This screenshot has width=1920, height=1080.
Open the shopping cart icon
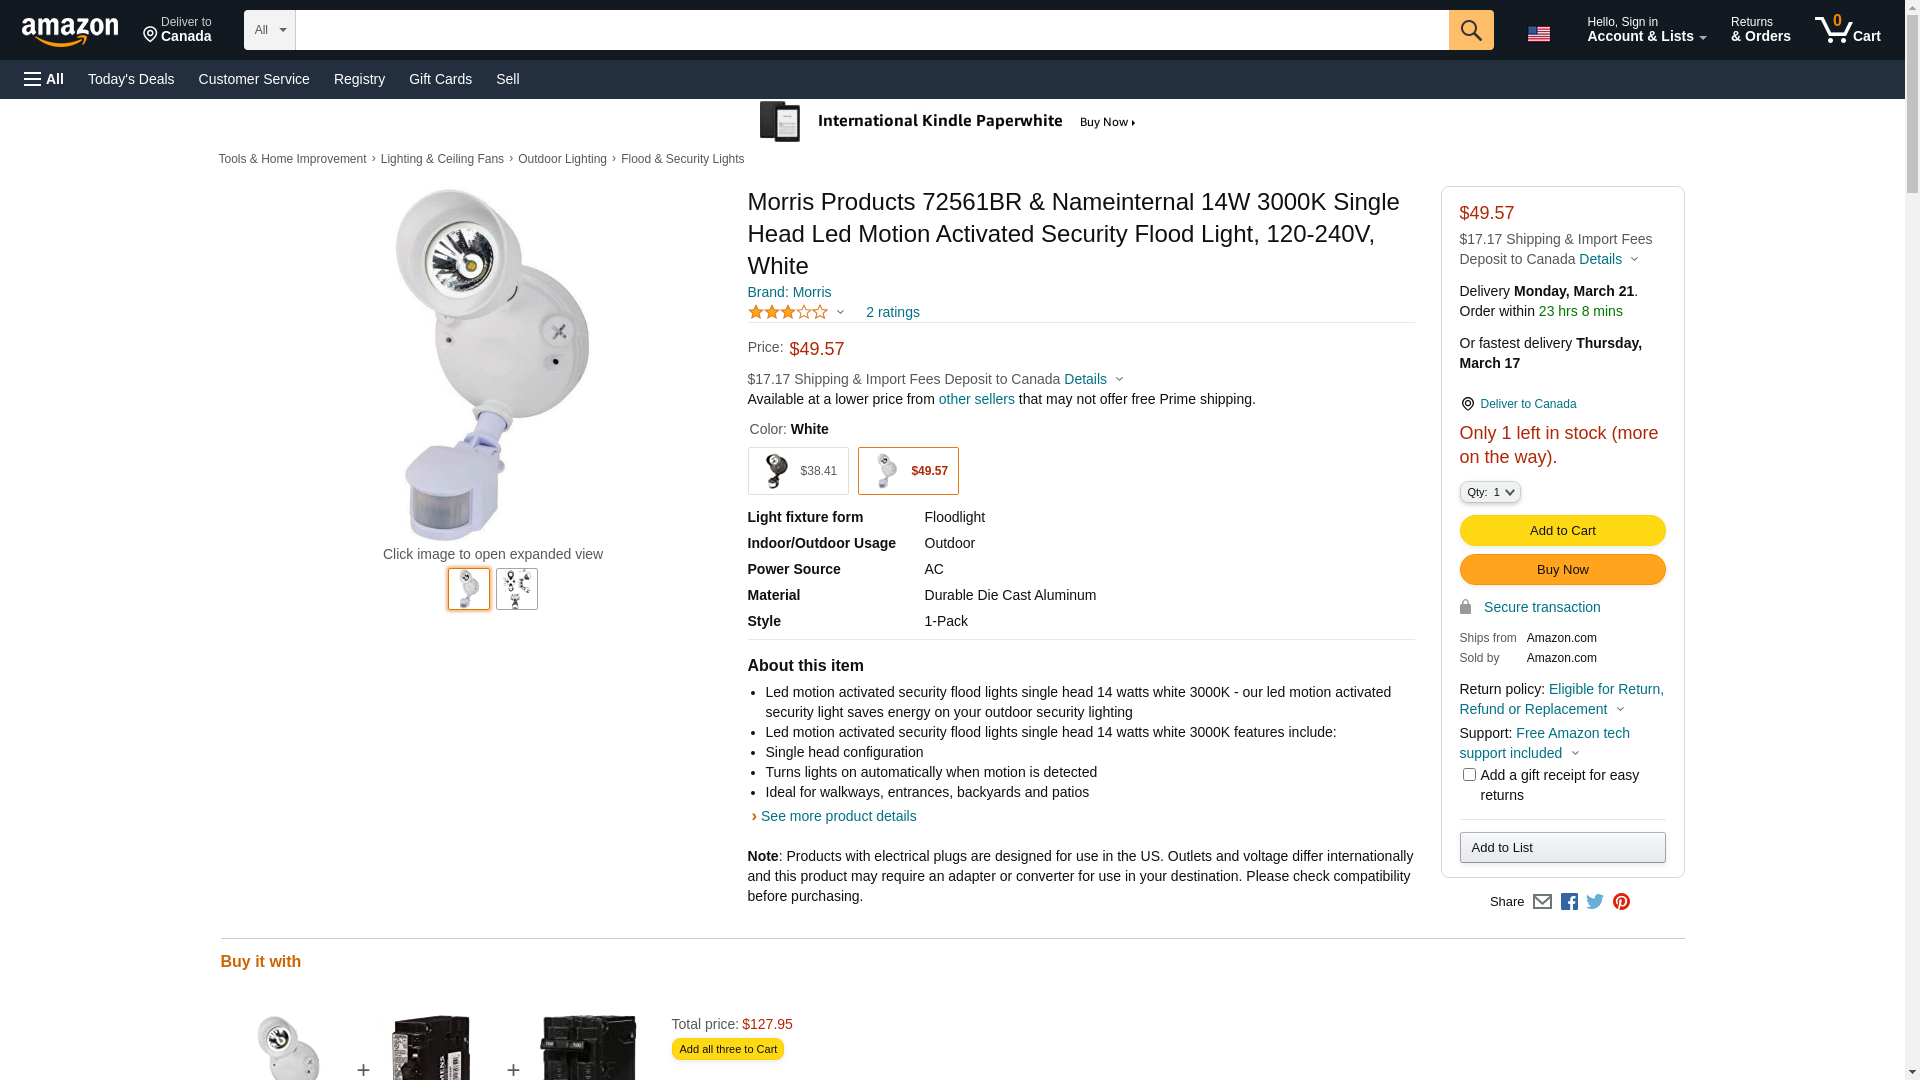tap(1846, 30)
